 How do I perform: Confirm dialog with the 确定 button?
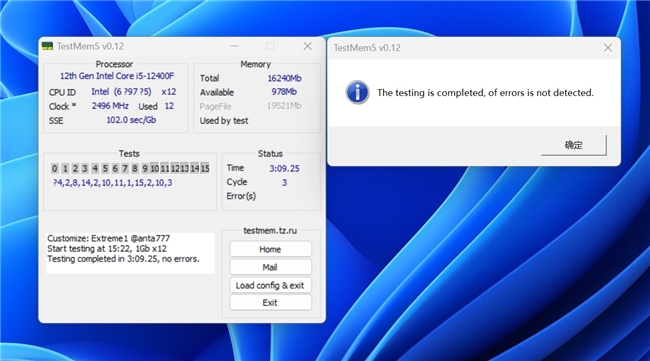coord(574,145)
